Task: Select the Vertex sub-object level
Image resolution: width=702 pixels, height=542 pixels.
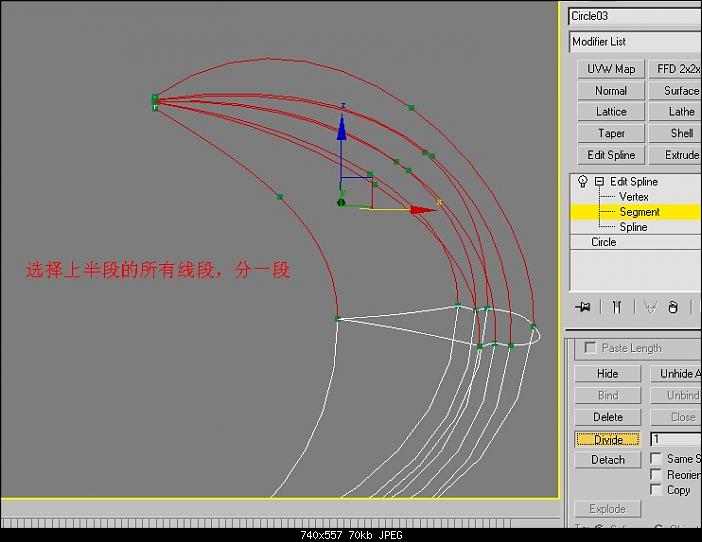Action: click(634, 197)
